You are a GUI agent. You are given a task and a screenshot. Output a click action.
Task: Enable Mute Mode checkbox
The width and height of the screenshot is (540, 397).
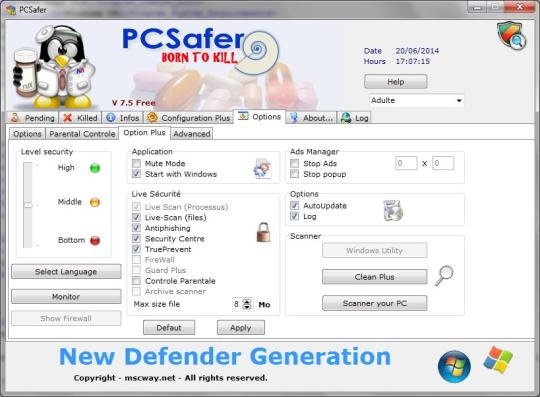pyautogui.click(x=136, y=163)
